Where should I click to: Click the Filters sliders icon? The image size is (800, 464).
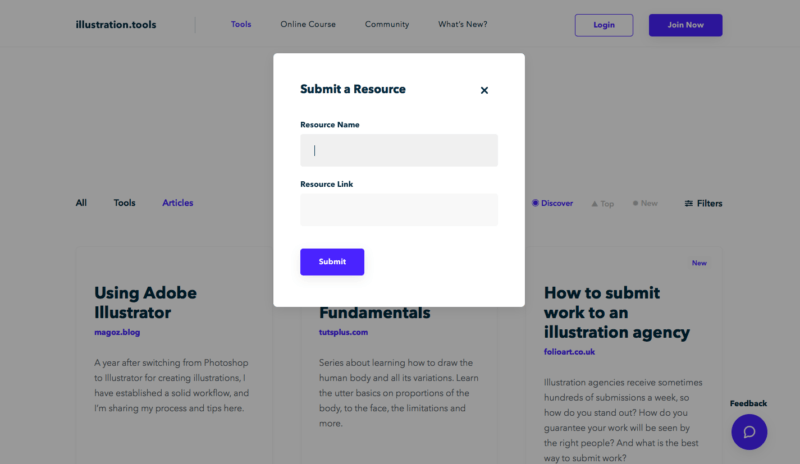point(688,203)
